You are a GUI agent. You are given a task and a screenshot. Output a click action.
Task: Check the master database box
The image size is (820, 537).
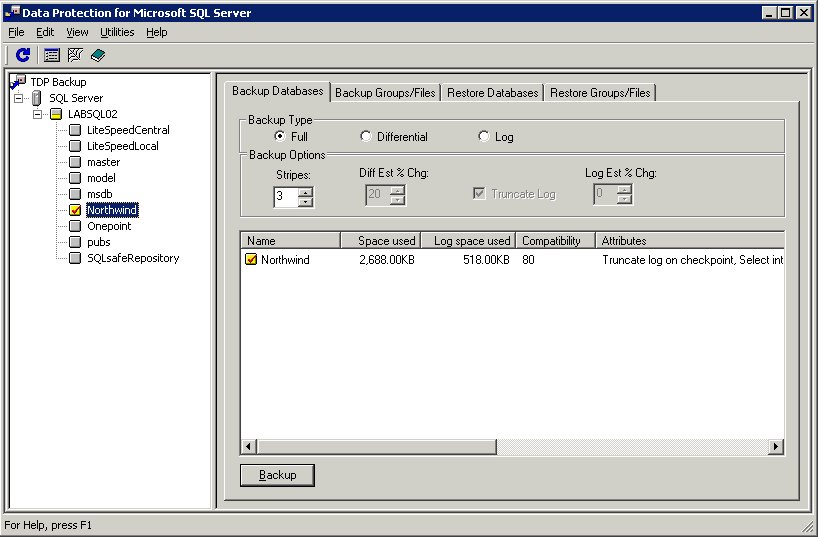click(x=75, y=162)
